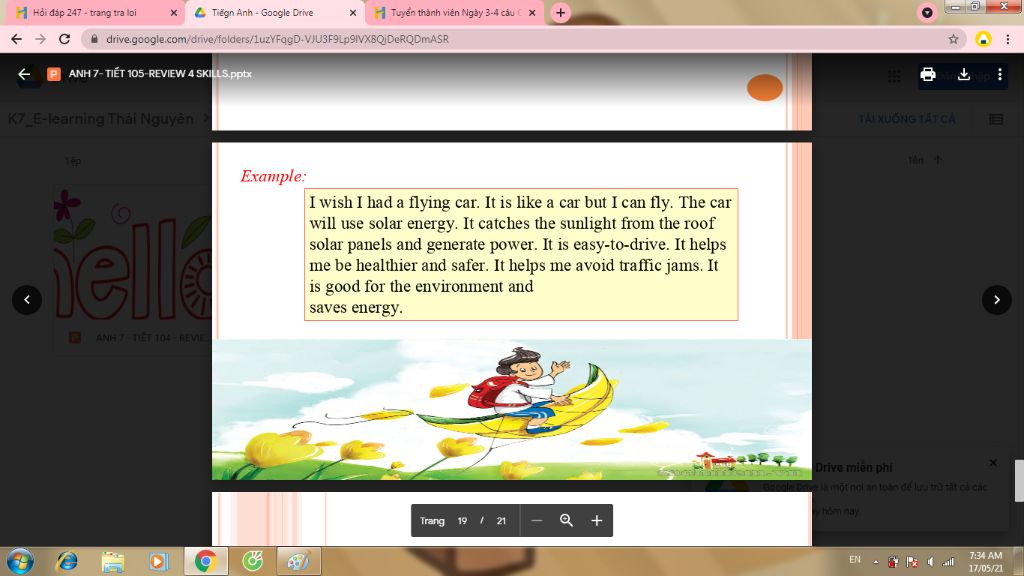
Task: Zoom out of the slide preview
Action: click(536, 520)
